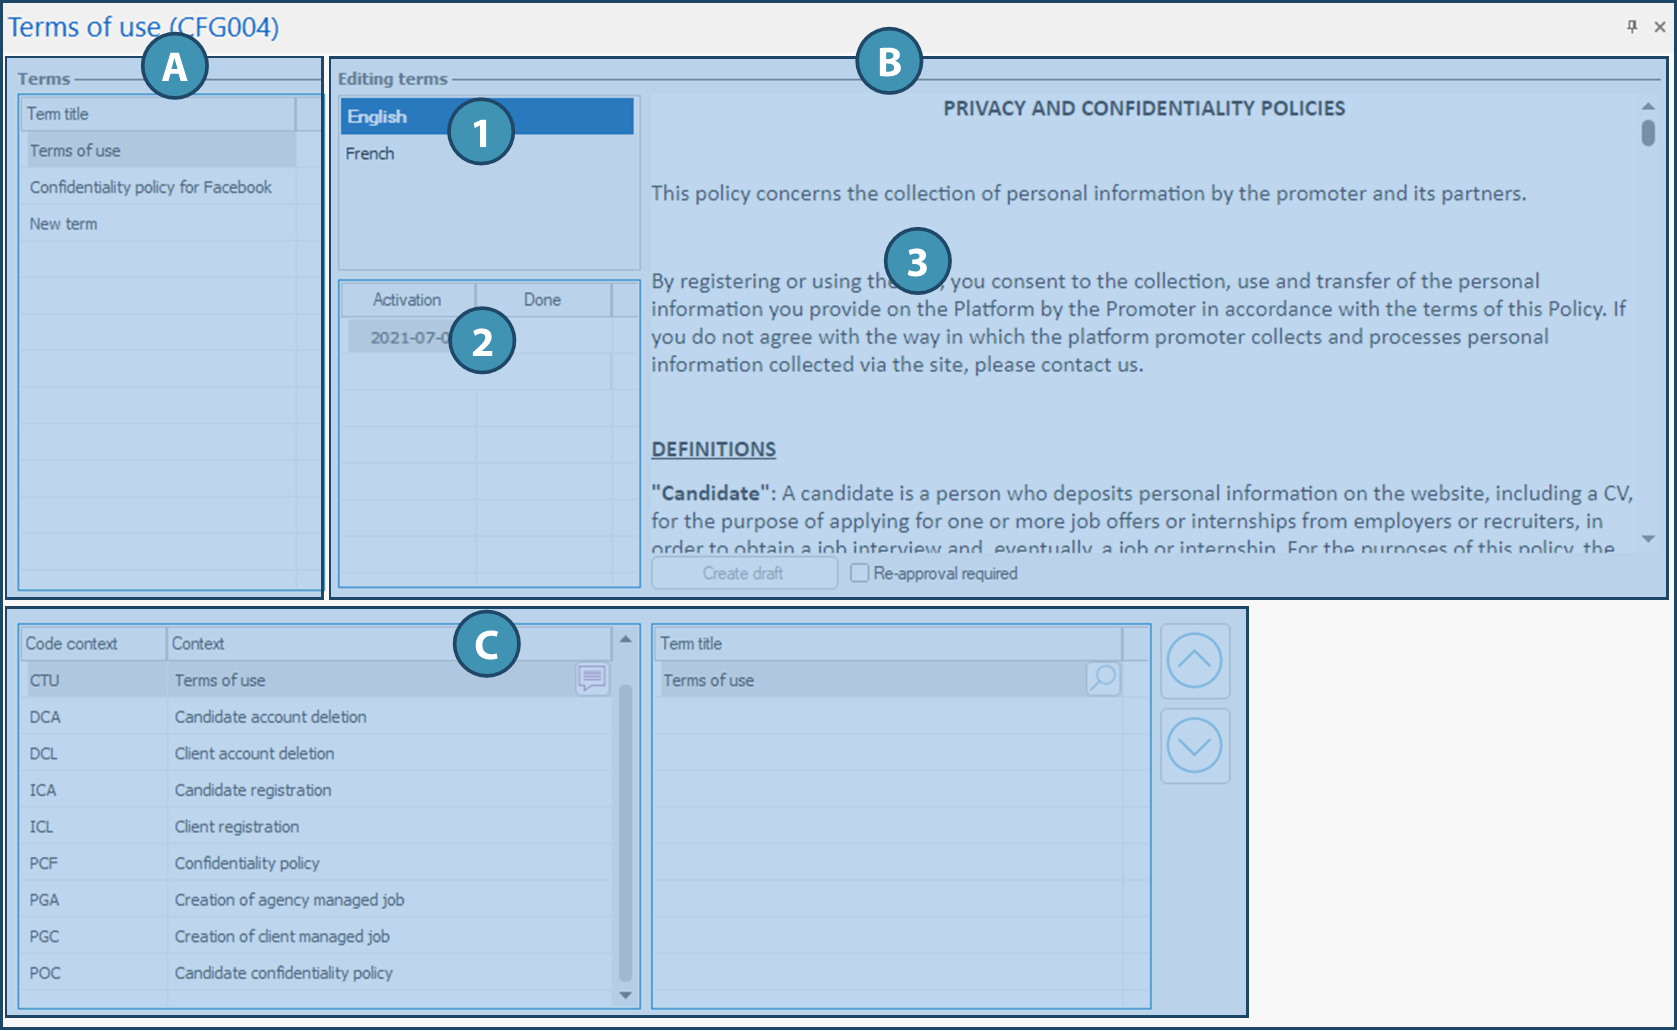Click magnifier icon in Term title row

coord(1102,679)
